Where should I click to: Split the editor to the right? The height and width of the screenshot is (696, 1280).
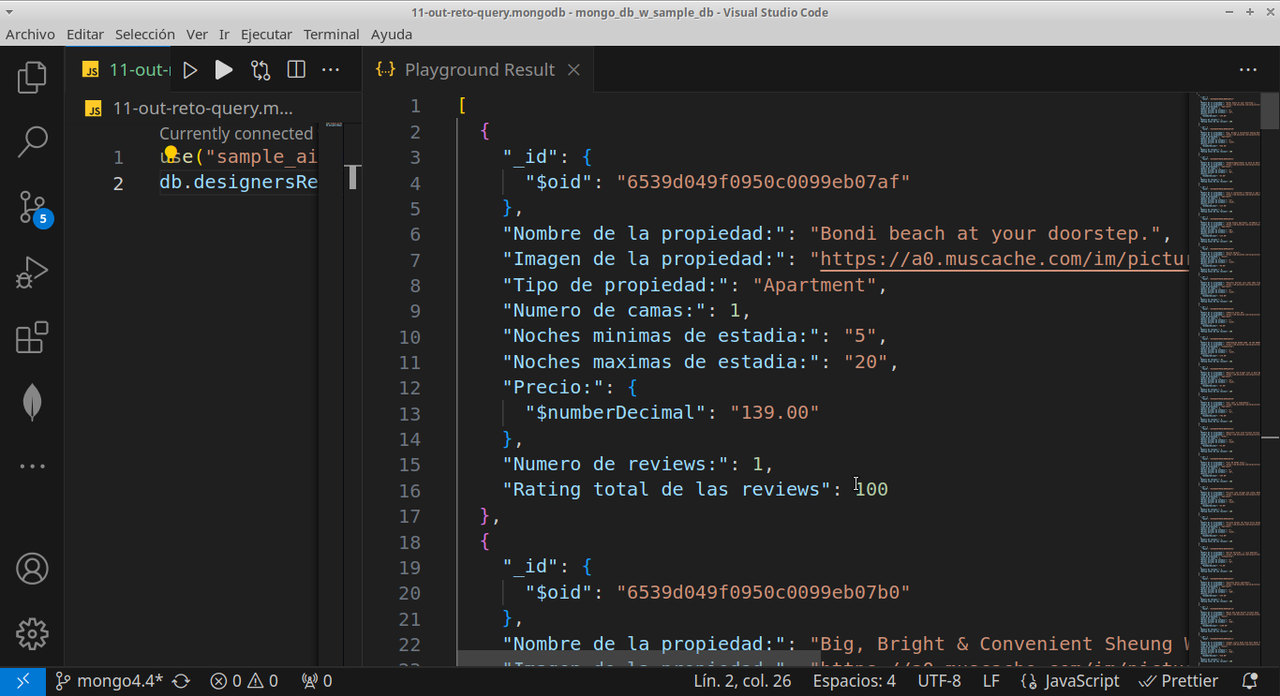pyautogui.click(x=296, y=70)
